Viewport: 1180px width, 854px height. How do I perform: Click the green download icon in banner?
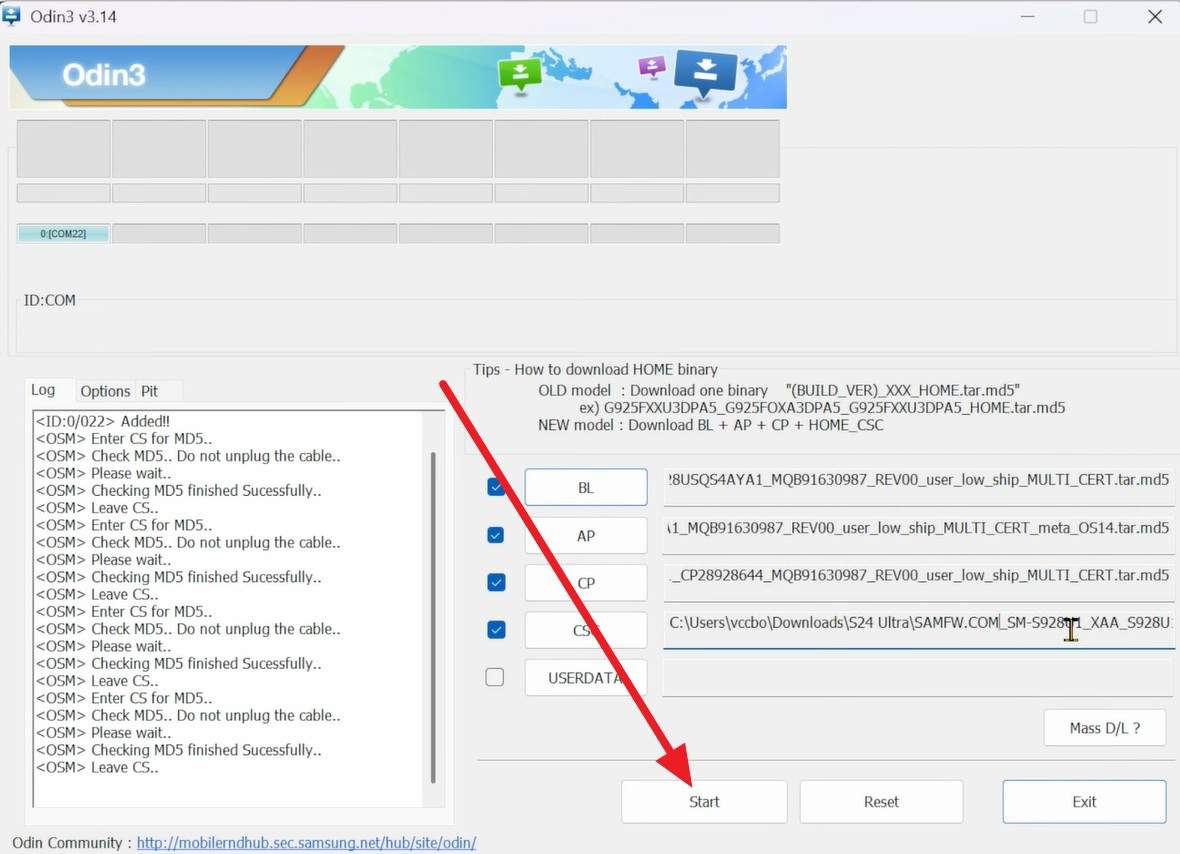pyautogui.click(x=519, y=75)
